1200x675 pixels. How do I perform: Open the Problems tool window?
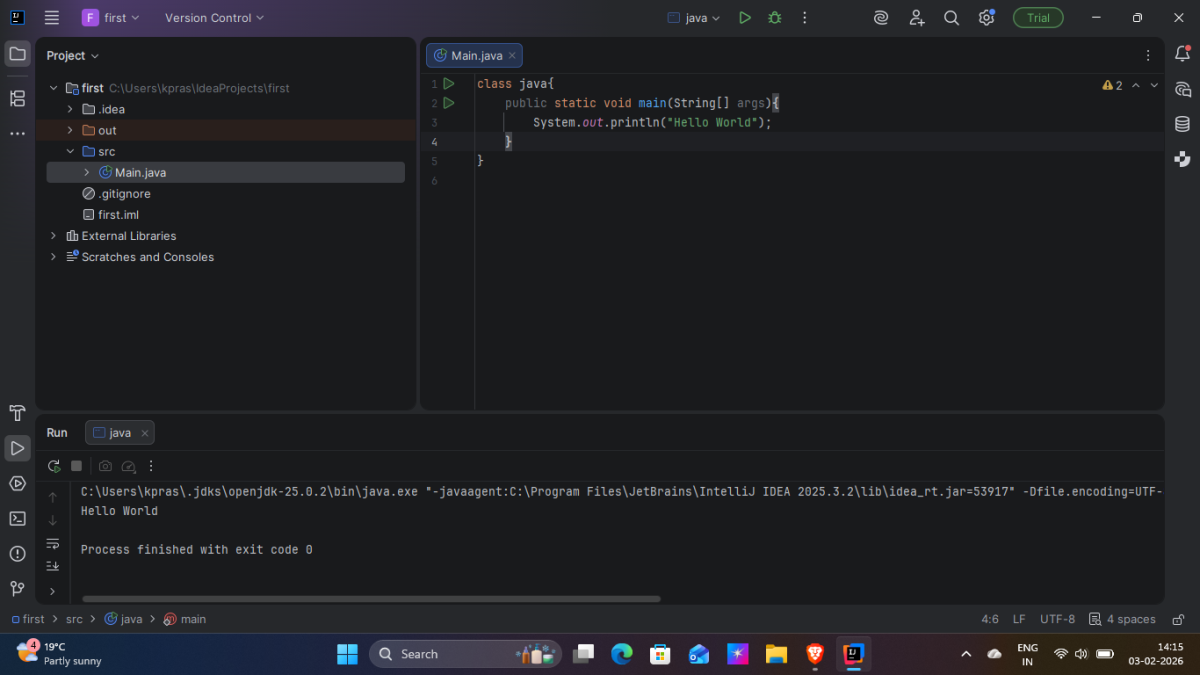[17, 553]
